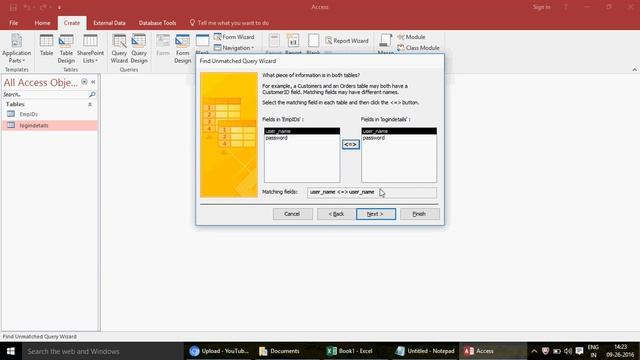The image size is (640, 360).
Task: Open the Action Center notification icon
Action: pyautogui.click(x=579, y=351)
